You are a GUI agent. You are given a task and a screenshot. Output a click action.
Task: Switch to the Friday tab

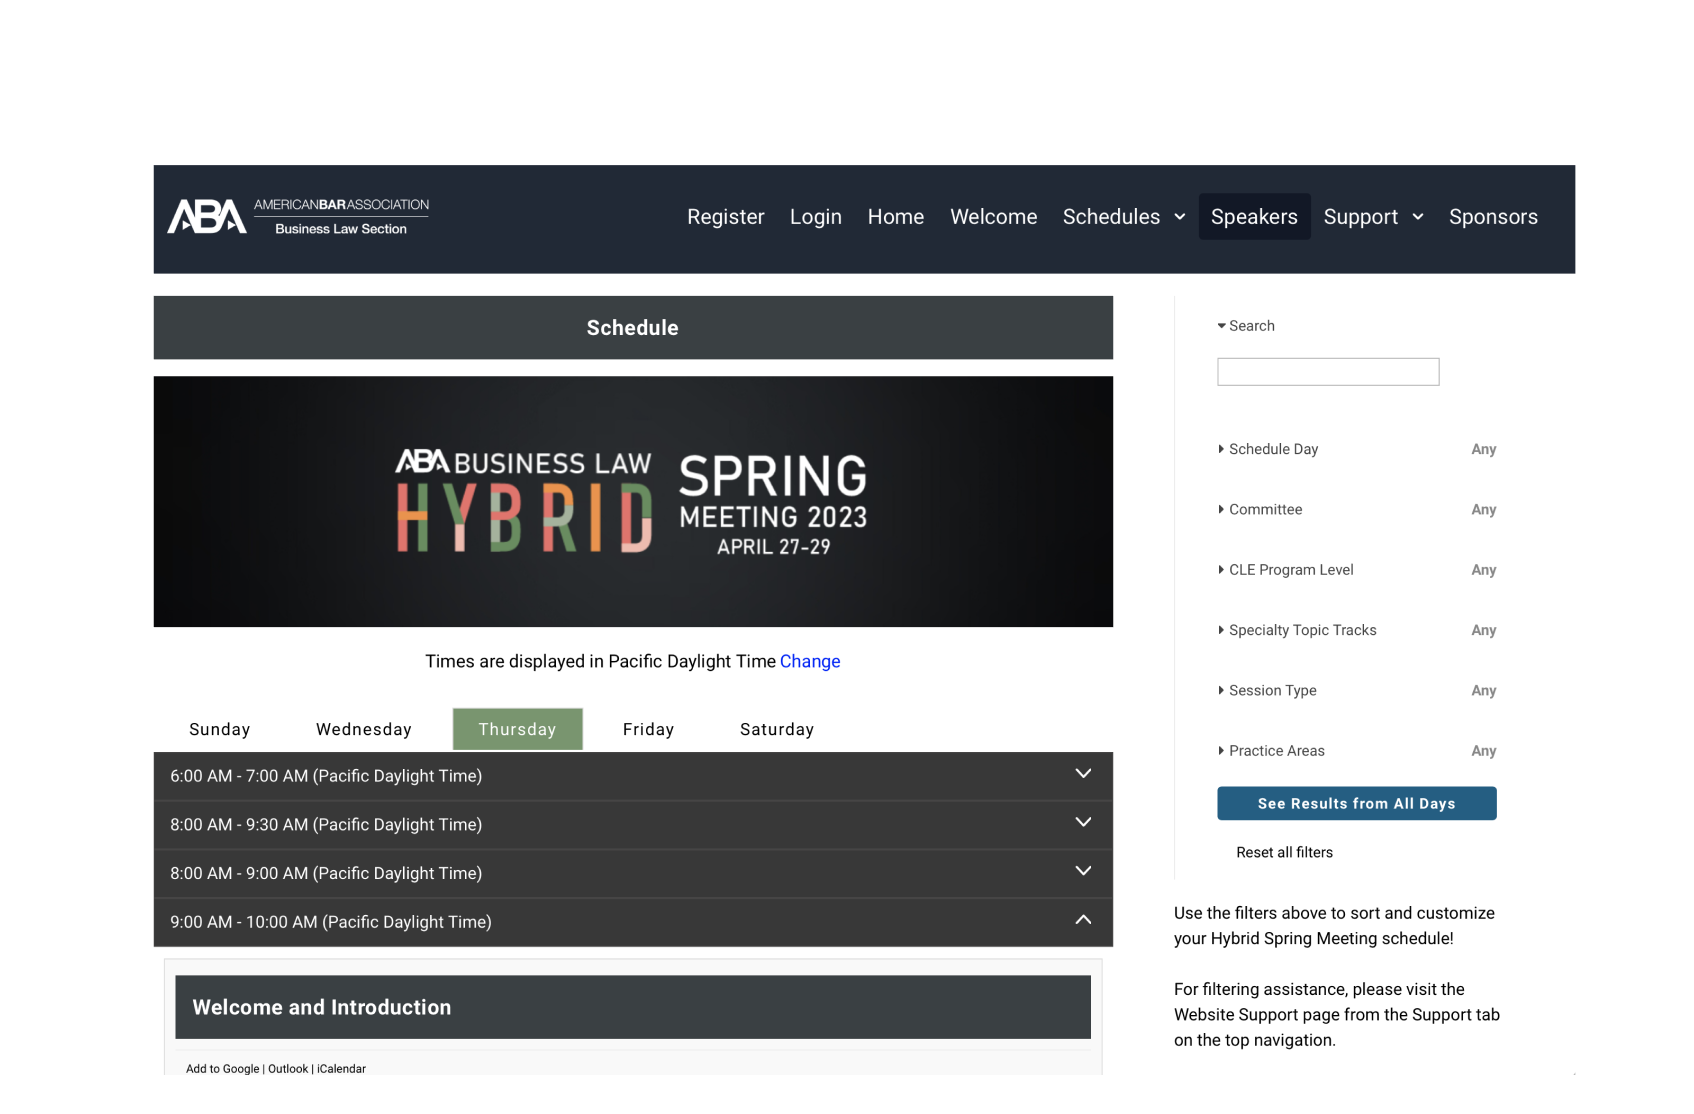click(x=648, y=729)
